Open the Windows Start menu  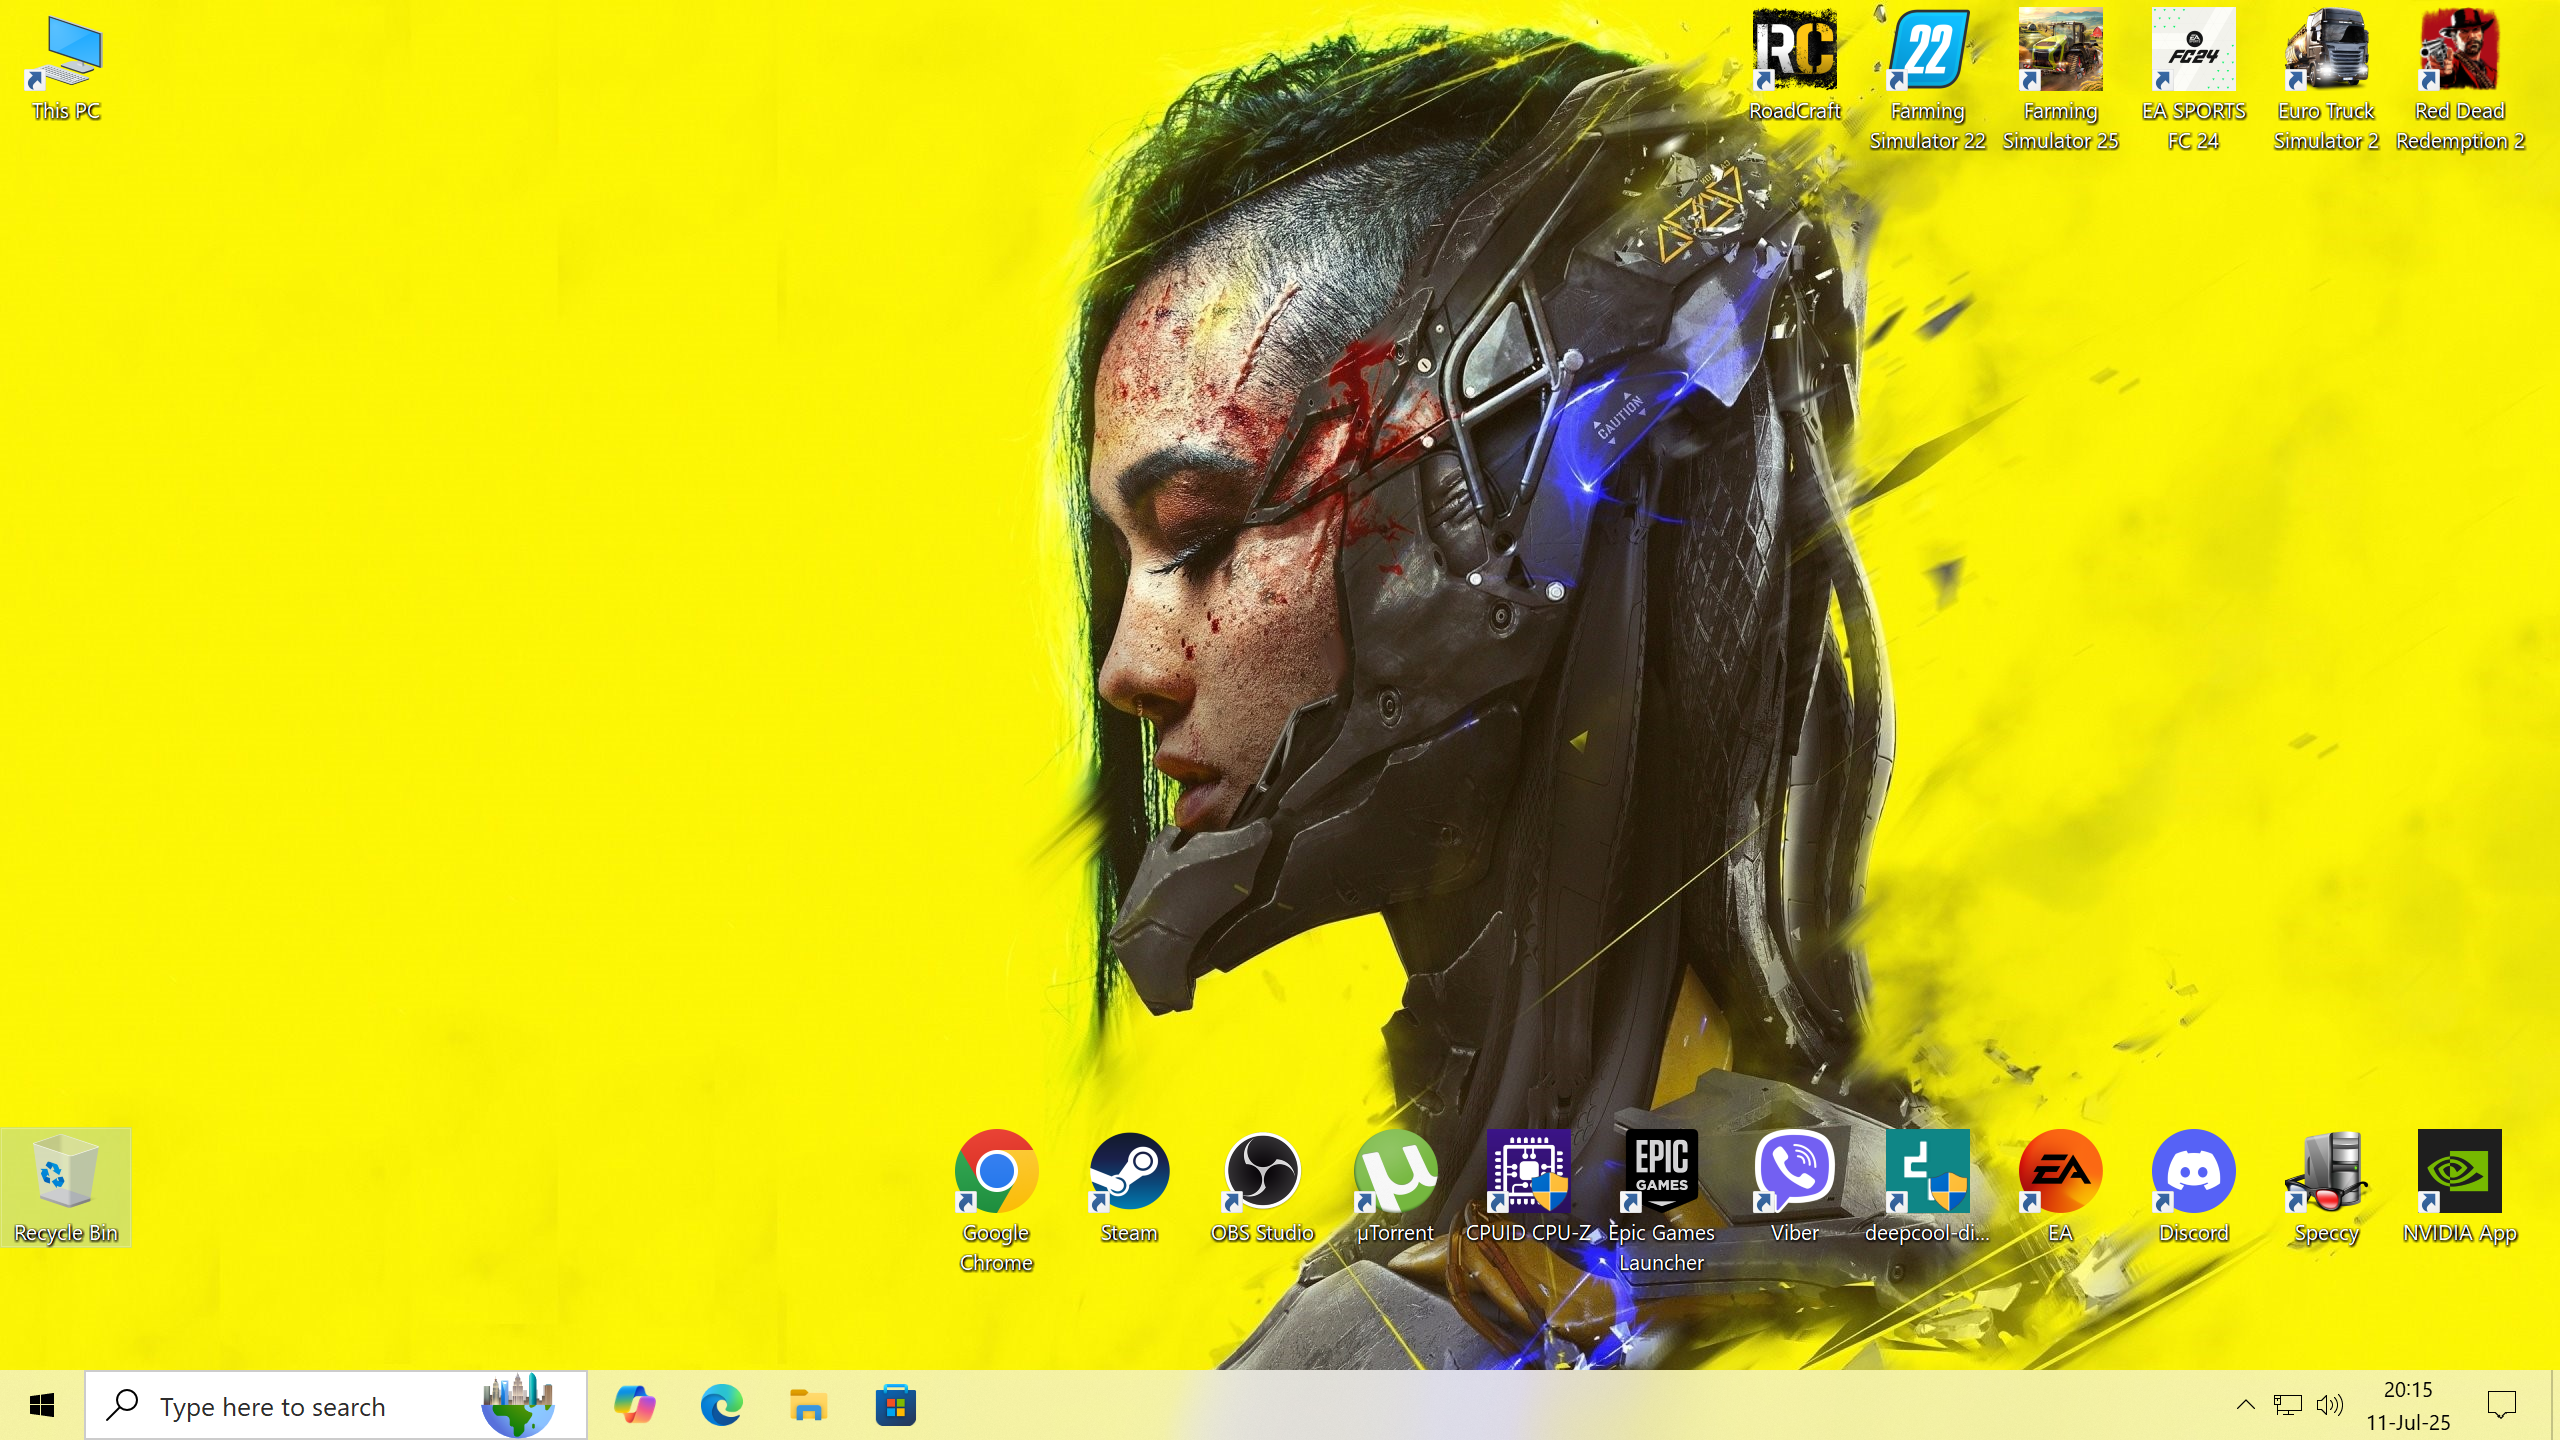click(x=42, y=1406)
